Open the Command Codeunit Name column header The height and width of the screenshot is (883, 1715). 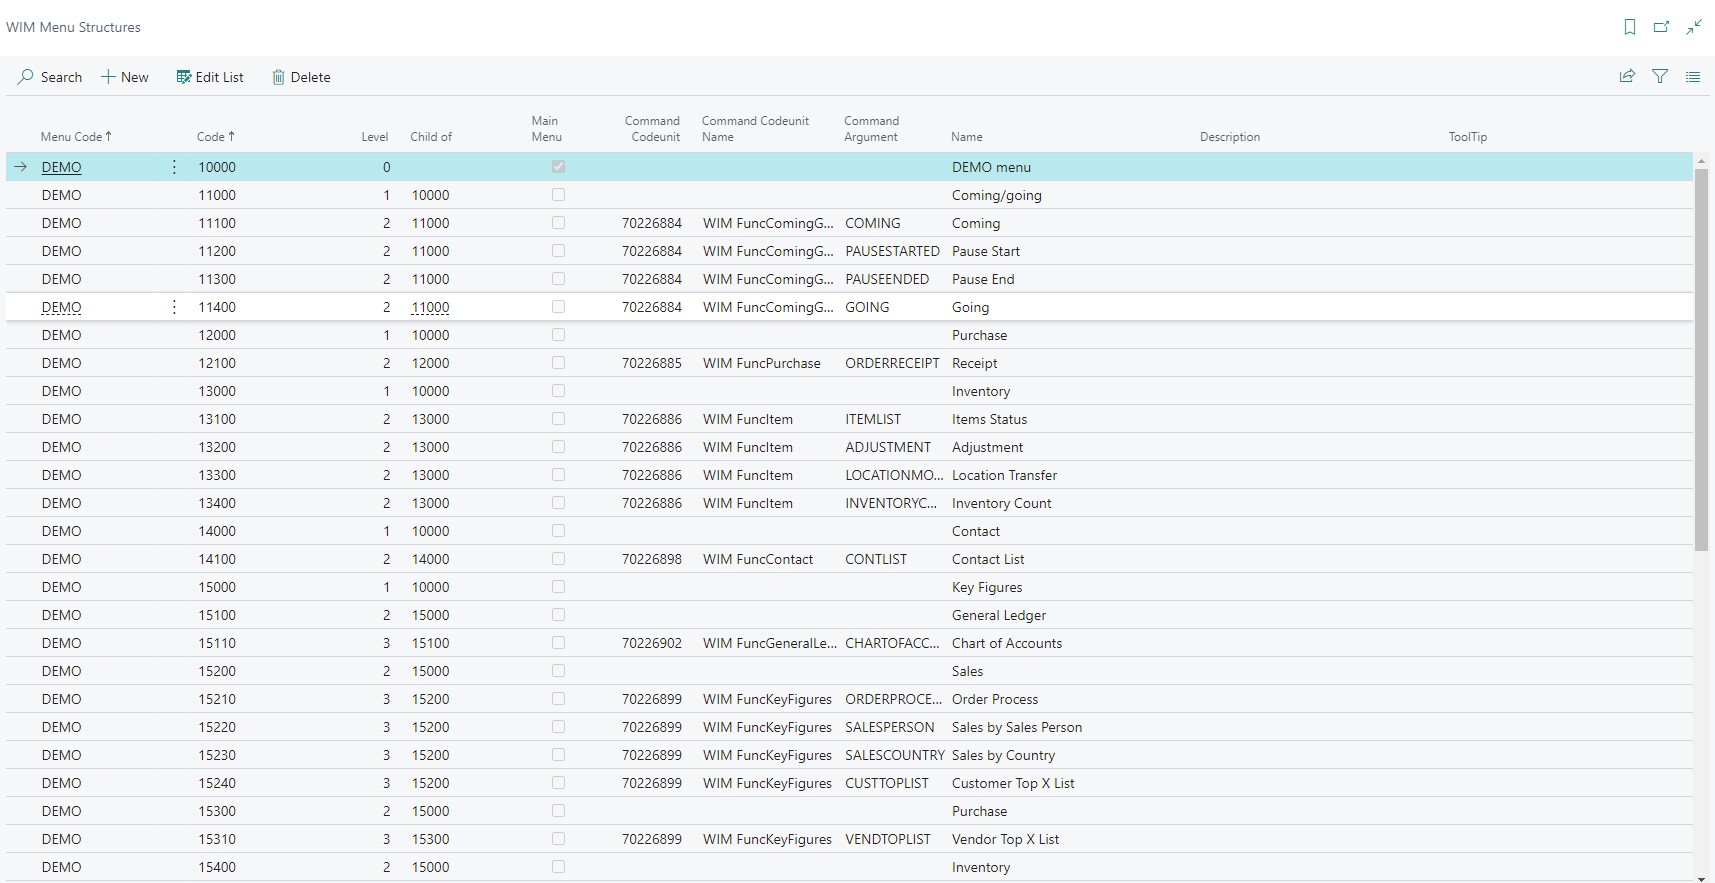pos(755,129)
